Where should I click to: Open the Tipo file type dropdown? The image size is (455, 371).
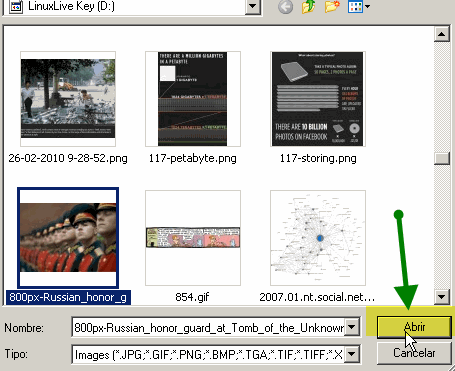[x=352, y=354]
